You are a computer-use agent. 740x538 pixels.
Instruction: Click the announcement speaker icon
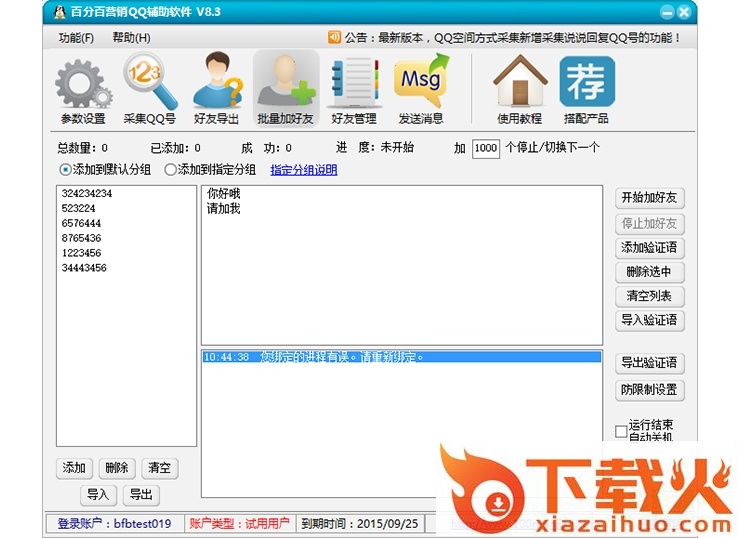point(335,37)
